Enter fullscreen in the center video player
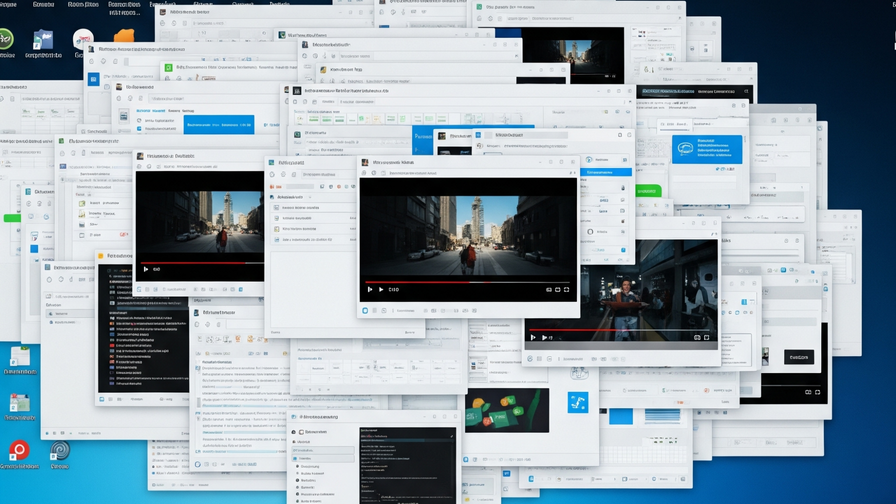The image size is (896, 504). tap(566, 290)
